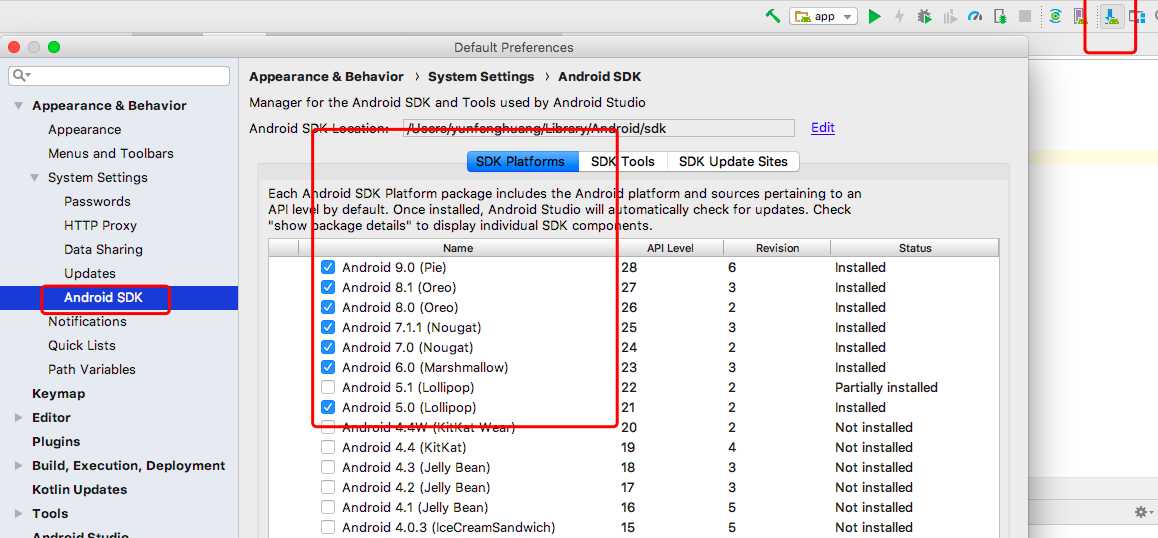Open Passwords under System Settings

(x=97, y=202)
